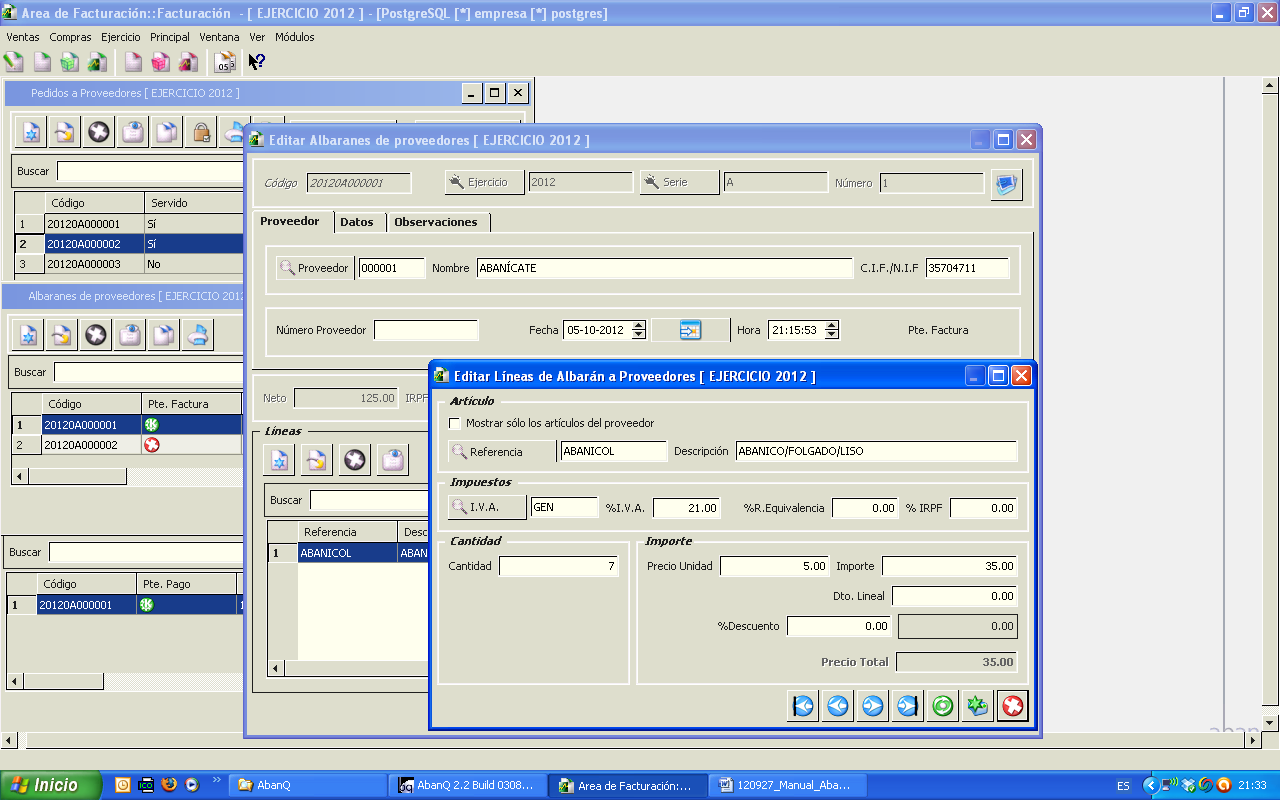Add a new line in the Líneas section
The image size is (1280, 800).
point(280,460)
